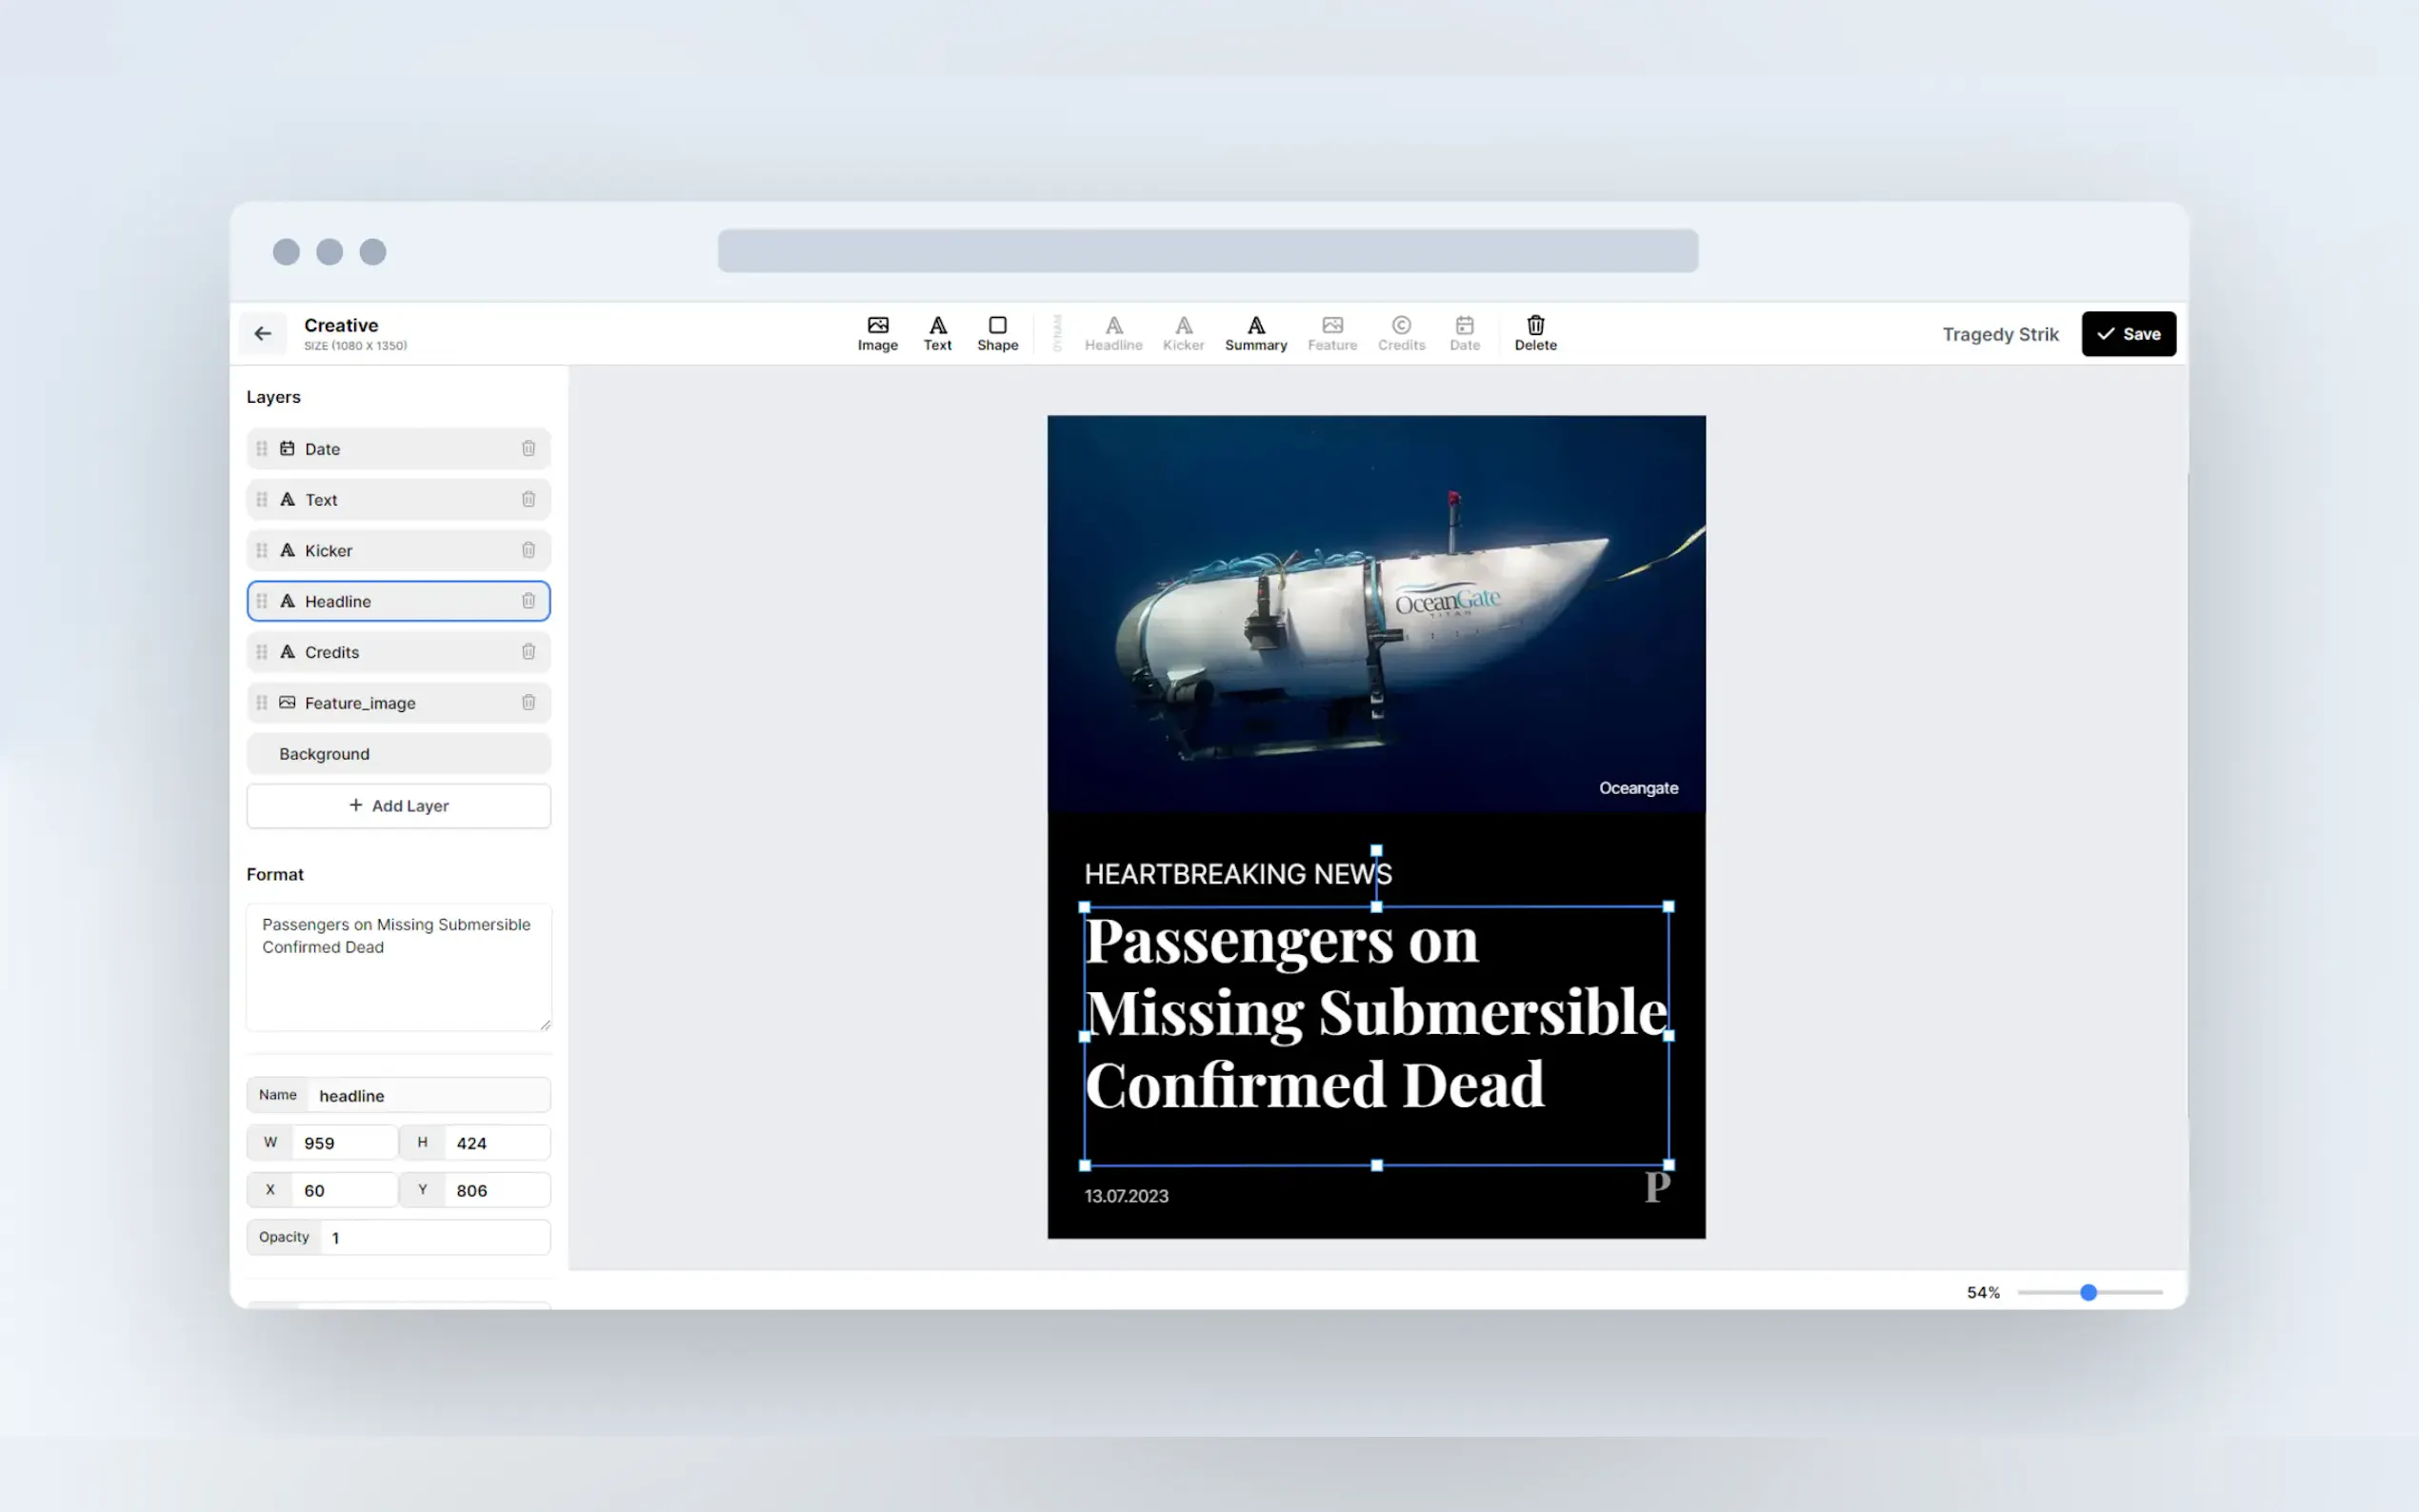Delete the Kicker layer via trash icon
The height and width of the screenshot is (1512, 2419).
[x=528, y=550]
